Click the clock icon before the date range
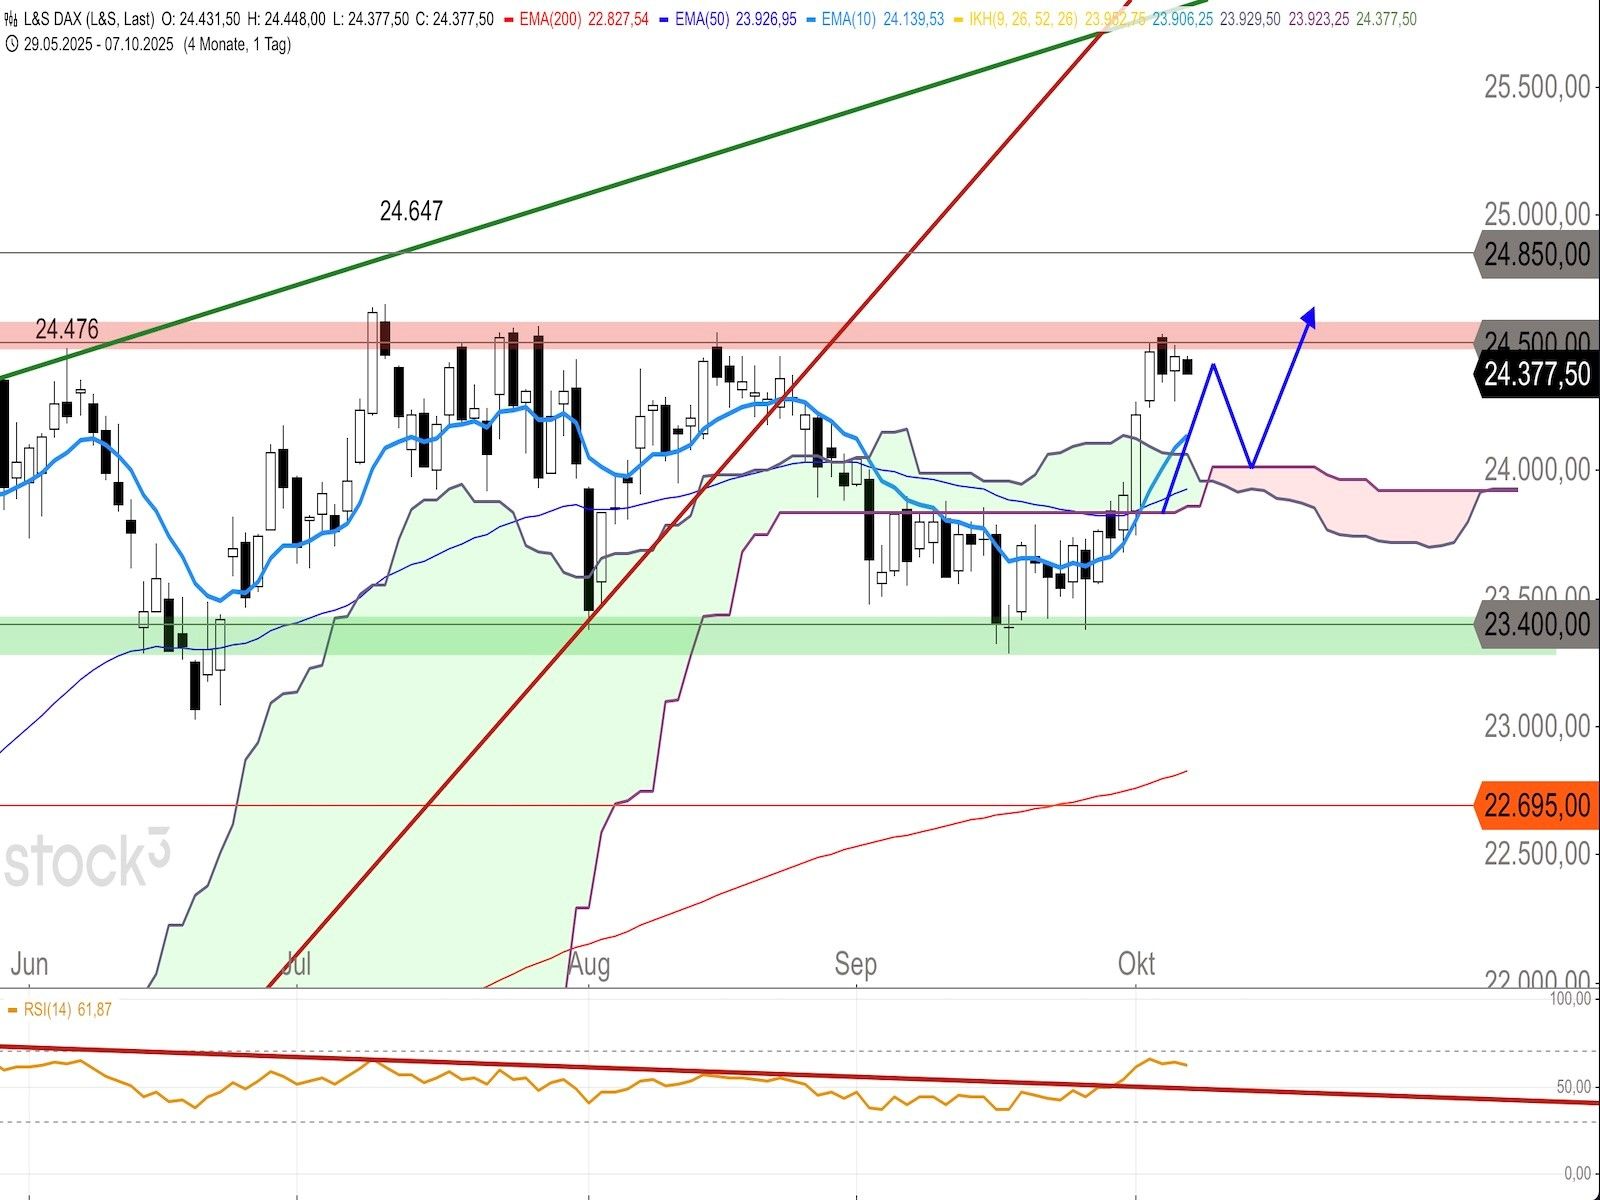Image resolution: width=1600 pixels, height=1200 pixels. point(12,44)
